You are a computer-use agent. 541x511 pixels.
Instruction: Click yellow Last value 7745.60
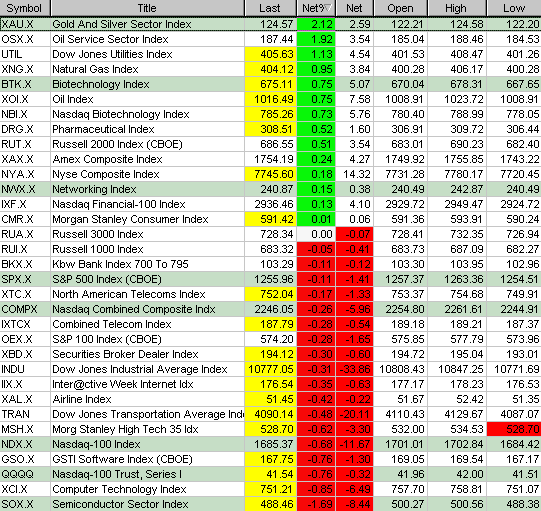pyautogui.click(x=270, y=174)
